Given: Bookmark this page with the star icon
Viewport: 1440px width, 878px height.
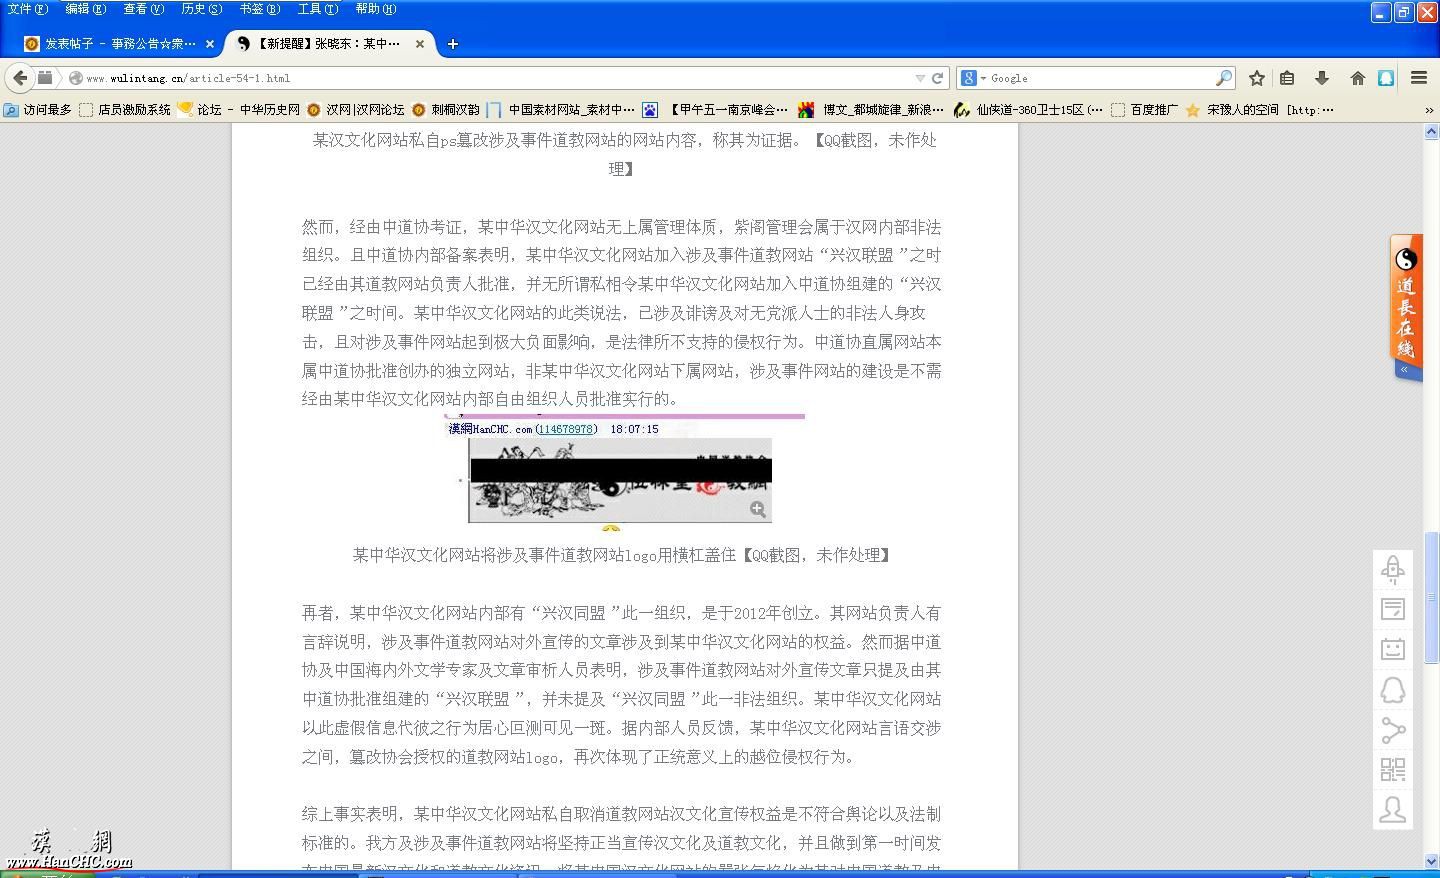Looking at the screenshot, I should (x=1256, y=77).
